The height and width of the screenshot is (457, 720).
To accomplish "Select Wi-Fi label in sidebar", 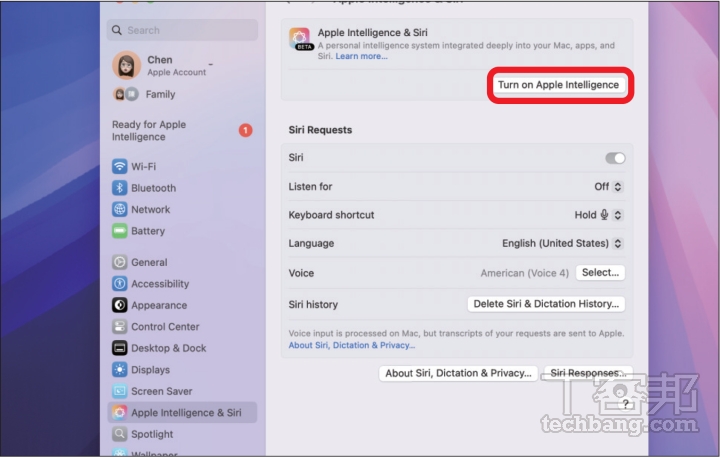I will [x=143, y=166].
